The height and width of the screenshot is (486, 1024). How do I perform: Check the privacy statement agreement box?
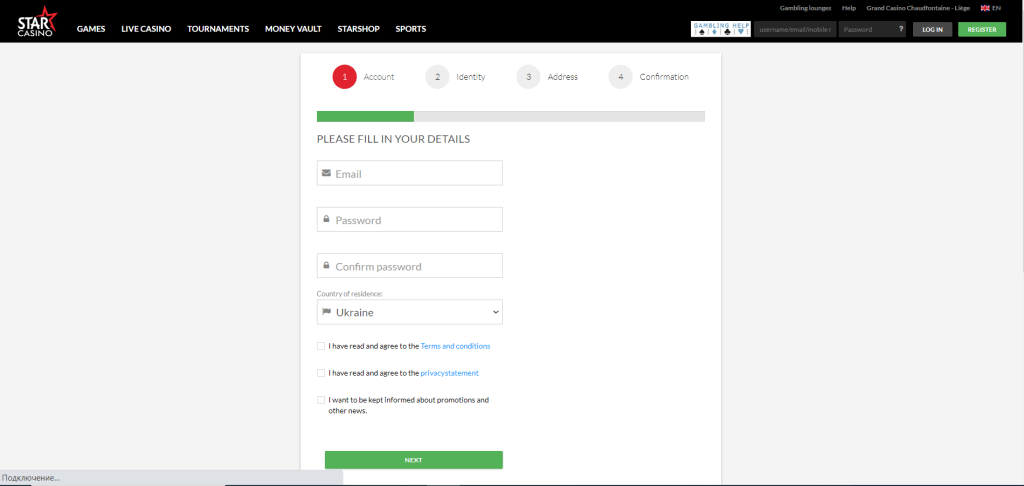(x=321, y=373)
